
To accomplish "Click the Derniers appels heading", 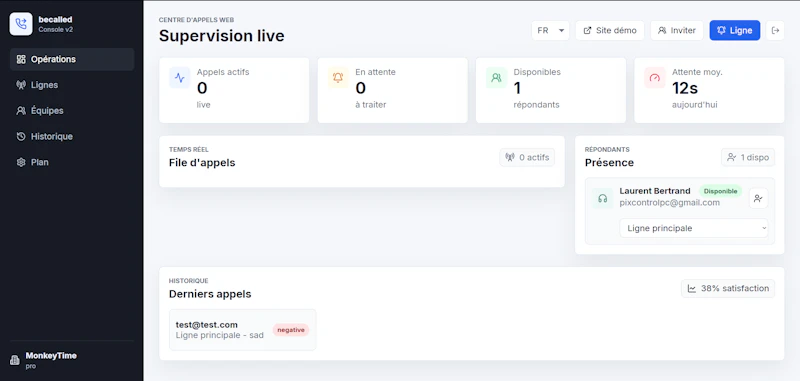I will click(x=210, y=294).
